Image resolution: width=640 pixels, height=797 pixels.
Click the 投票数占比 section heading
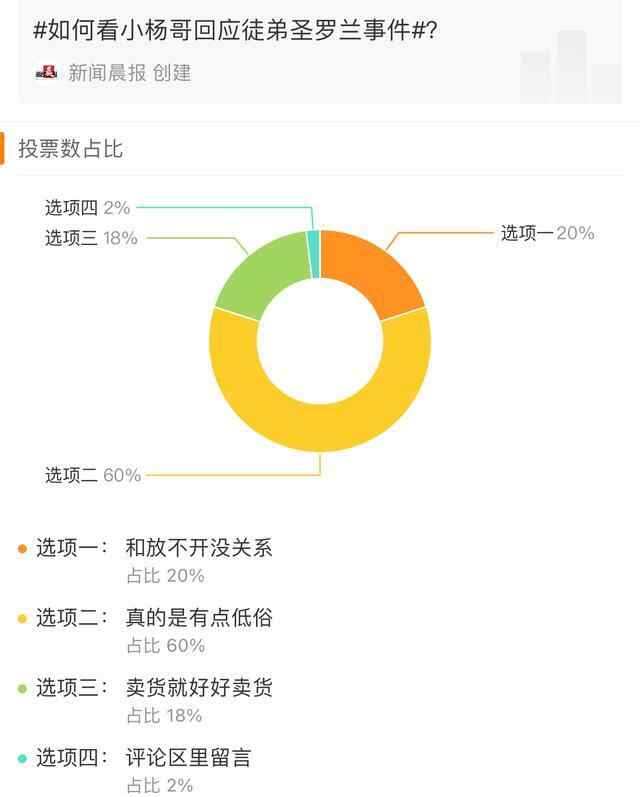point(71,149)
